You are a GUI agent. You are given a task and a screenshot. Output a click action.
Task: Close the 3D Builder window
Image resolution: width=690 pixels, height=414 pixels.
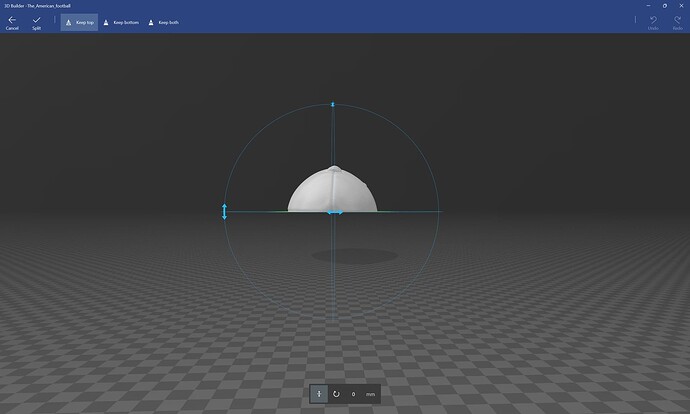pyautogui.click(x=681, y=6)
